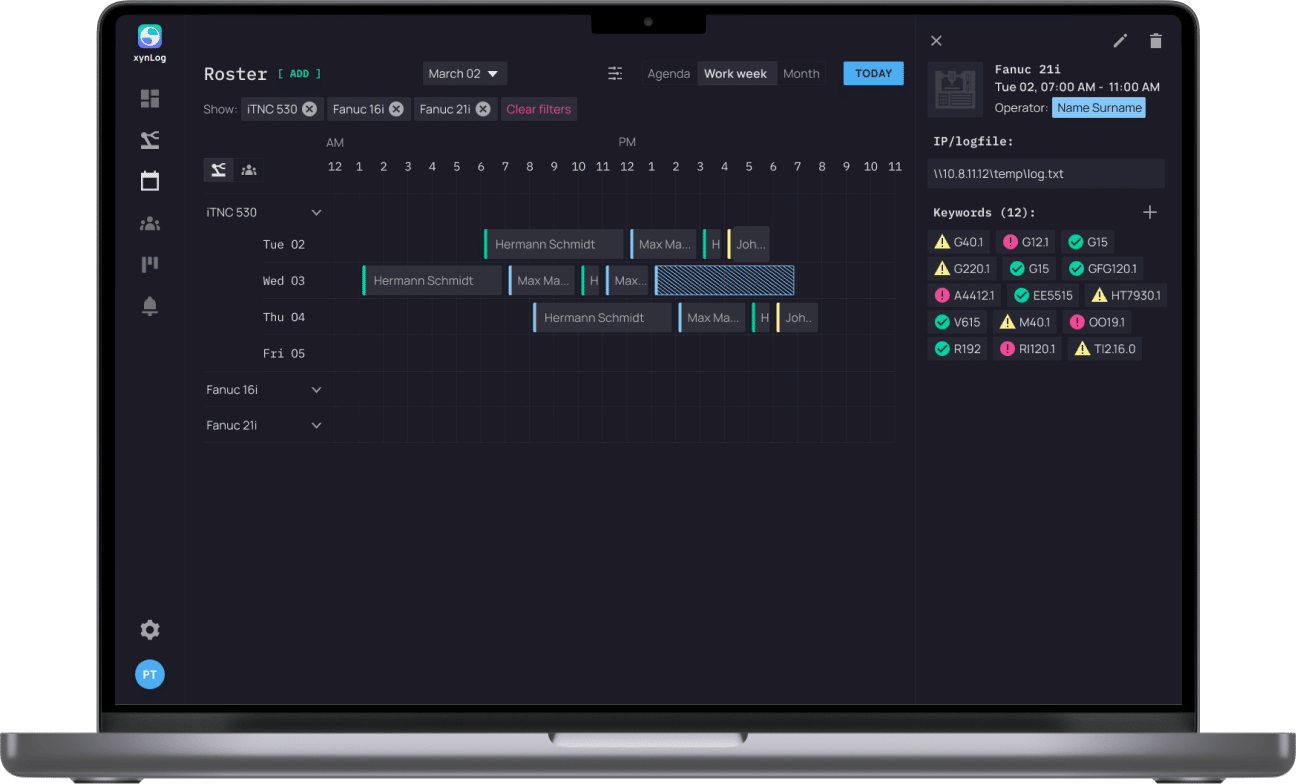Click the PT user avatar
The image size is (1296, 784).
pyautogui.click(x=150, y=675)
